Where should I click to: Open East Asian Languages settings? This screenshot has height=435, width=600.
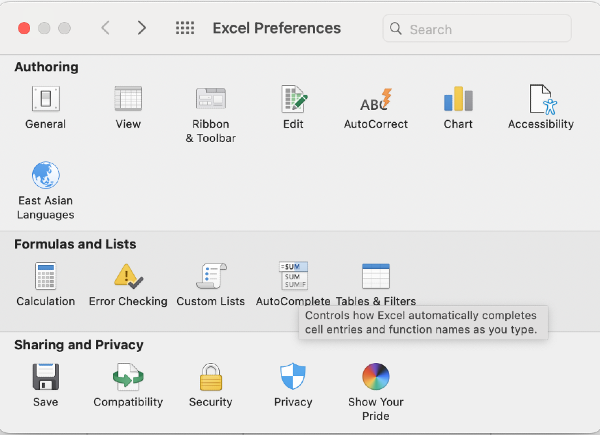tap(45, 177)
